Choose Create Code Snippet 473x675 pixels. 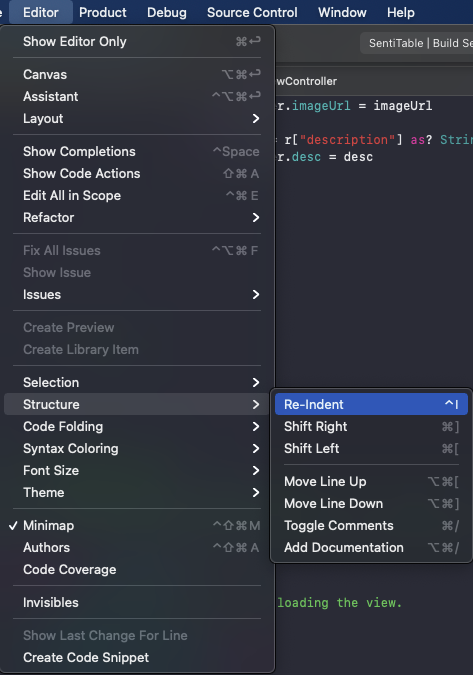(139, 657)
